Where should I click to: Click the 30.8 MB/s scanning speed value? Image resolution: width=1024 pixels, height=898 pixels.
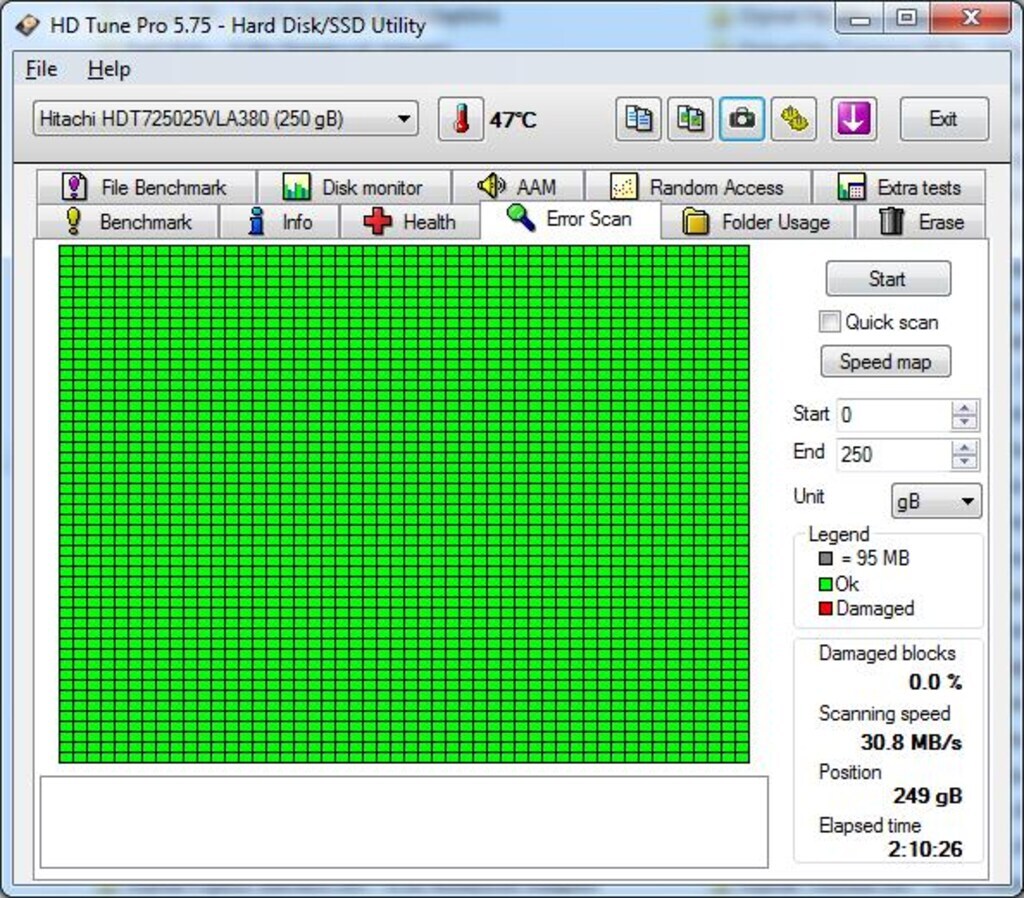(911, 743)
